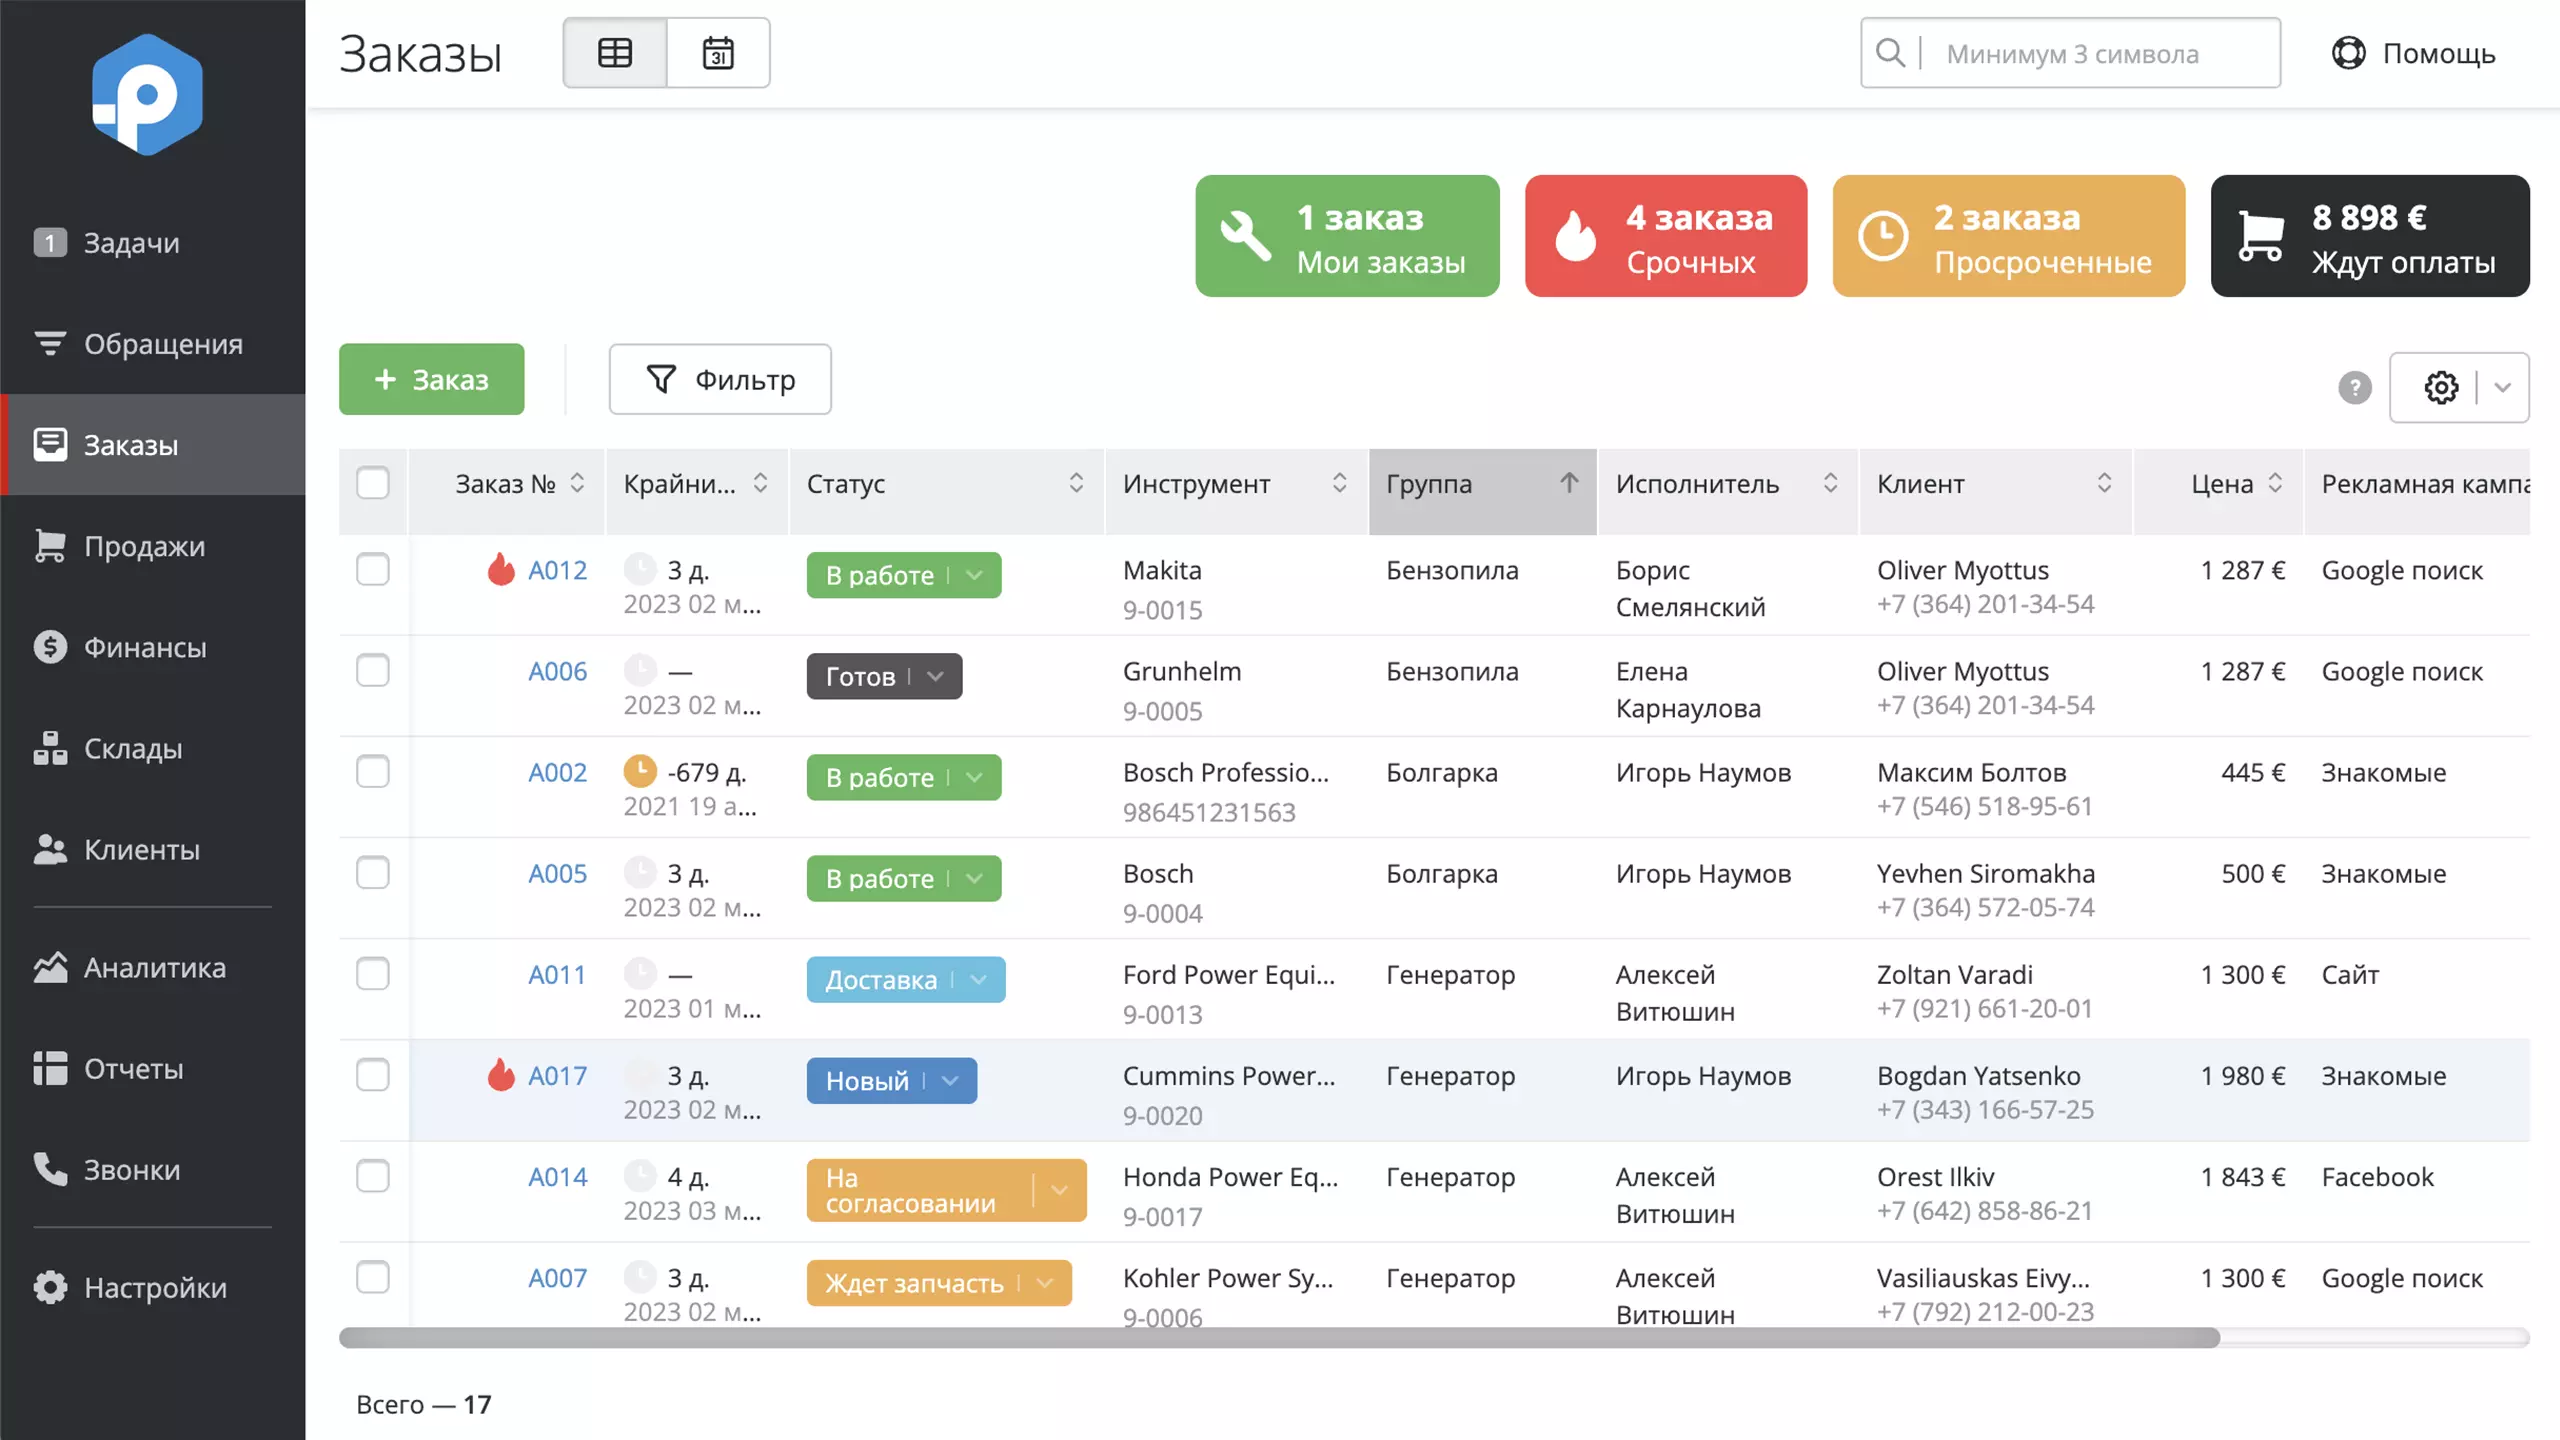Open Помощь lifebuoy help

(2413, 53)
